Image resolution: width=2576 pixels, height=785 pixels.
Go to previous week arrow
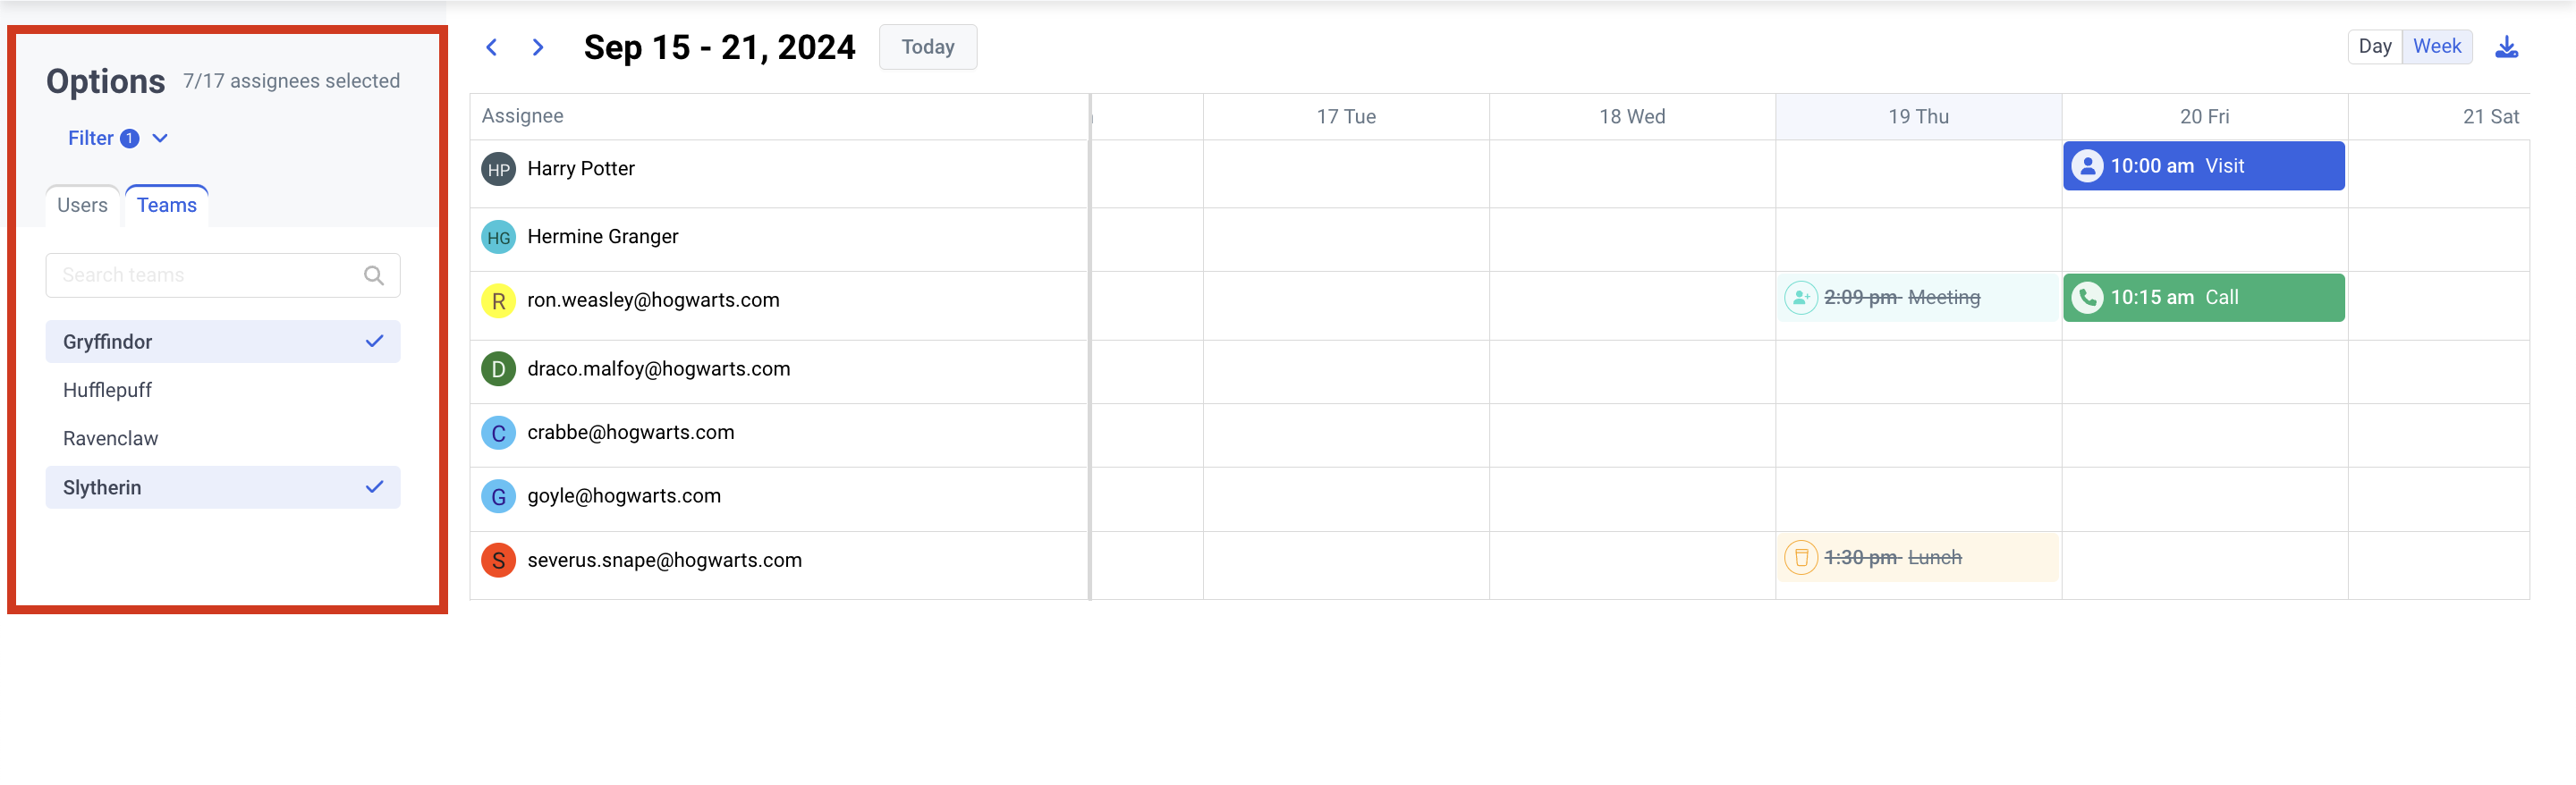click(491, 47)
